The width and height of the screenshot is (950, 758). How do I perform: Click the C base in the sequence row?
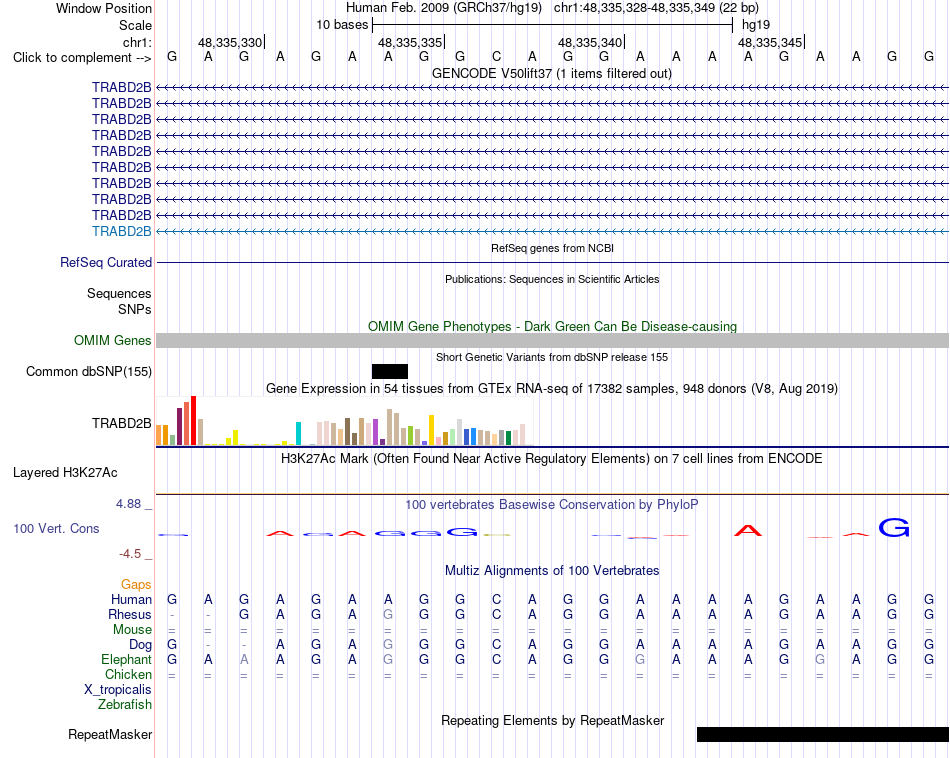tap(496, 57)
